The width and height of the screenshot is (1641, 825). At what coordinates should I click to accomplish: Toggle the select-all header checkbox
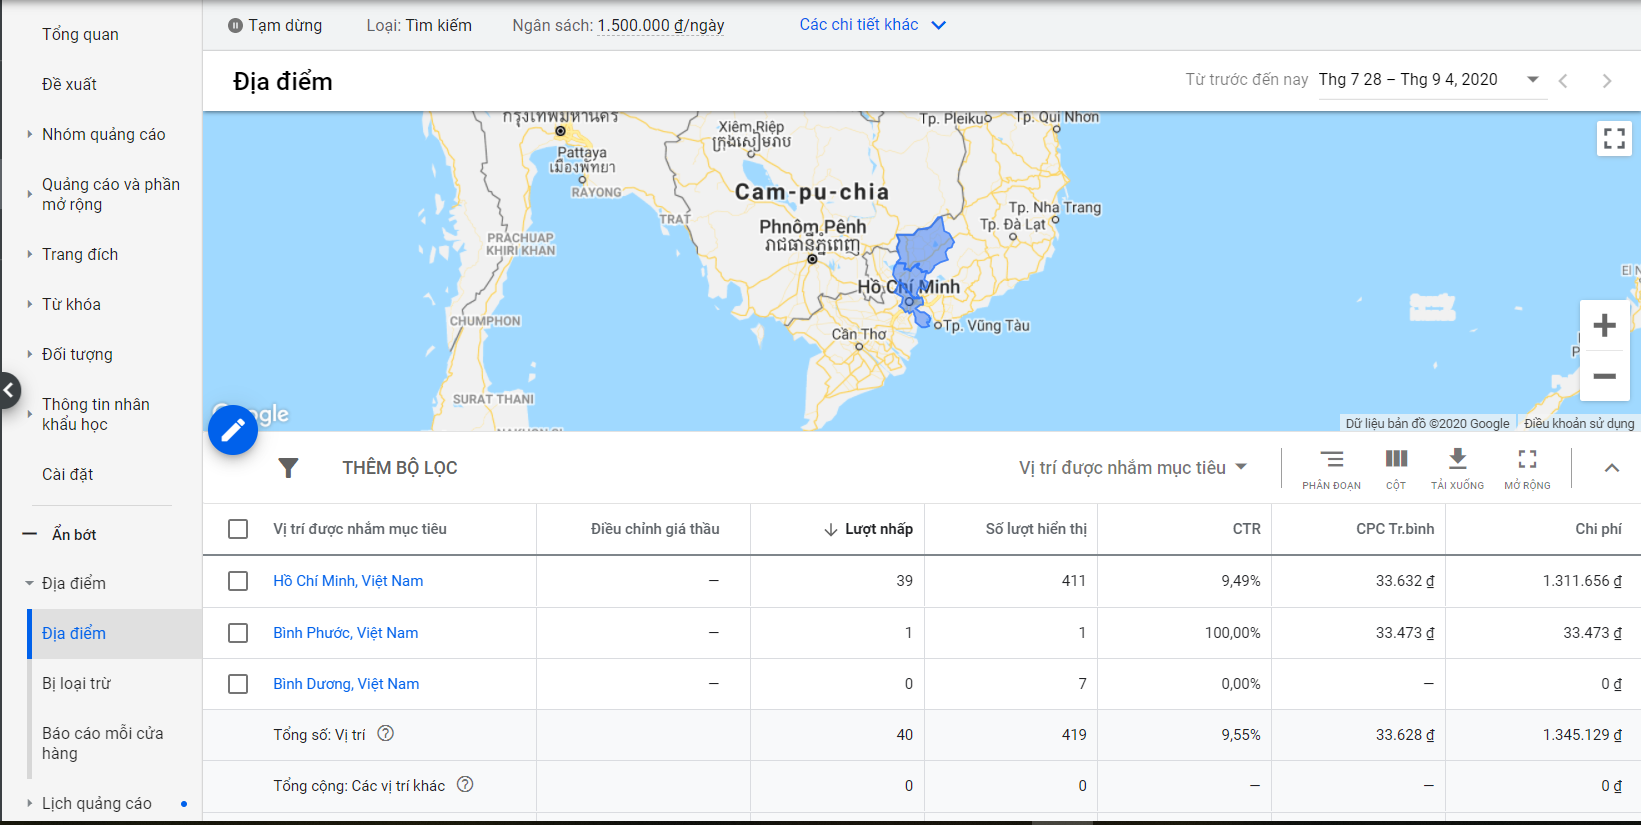[238, 529]
